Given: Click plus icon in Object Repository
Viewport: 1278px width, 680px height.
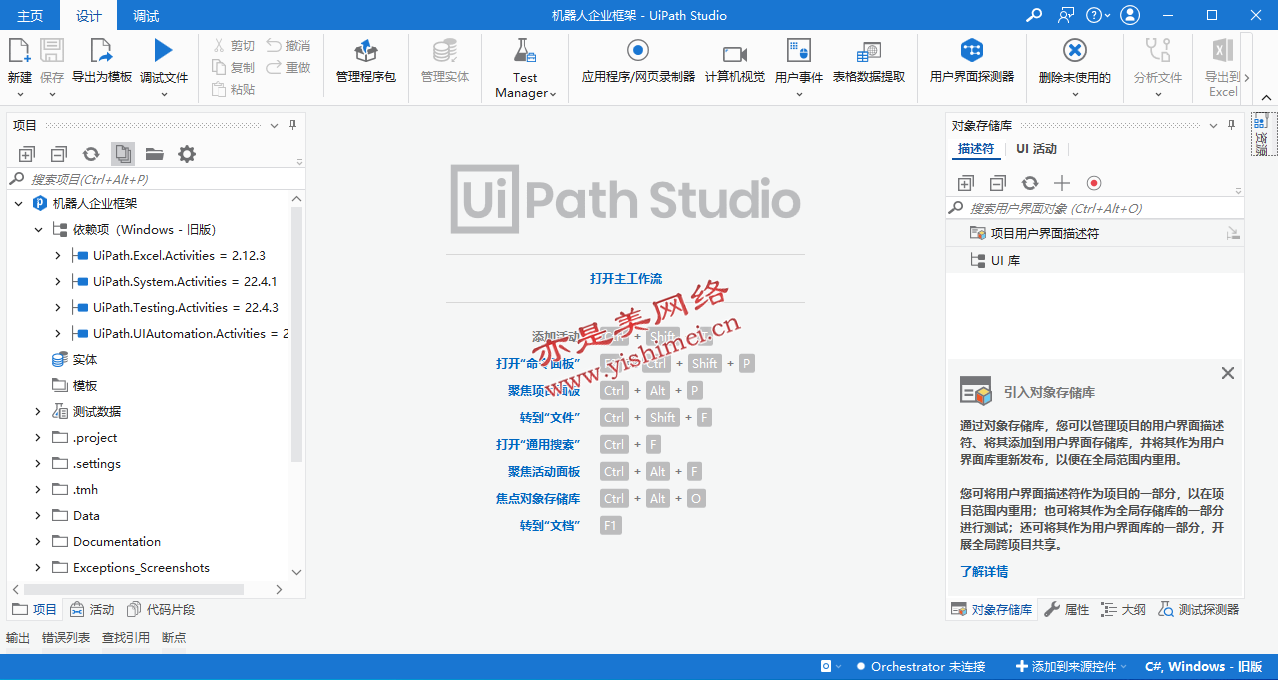Looking at the screenshot, I should click(x=1062, y=183).
